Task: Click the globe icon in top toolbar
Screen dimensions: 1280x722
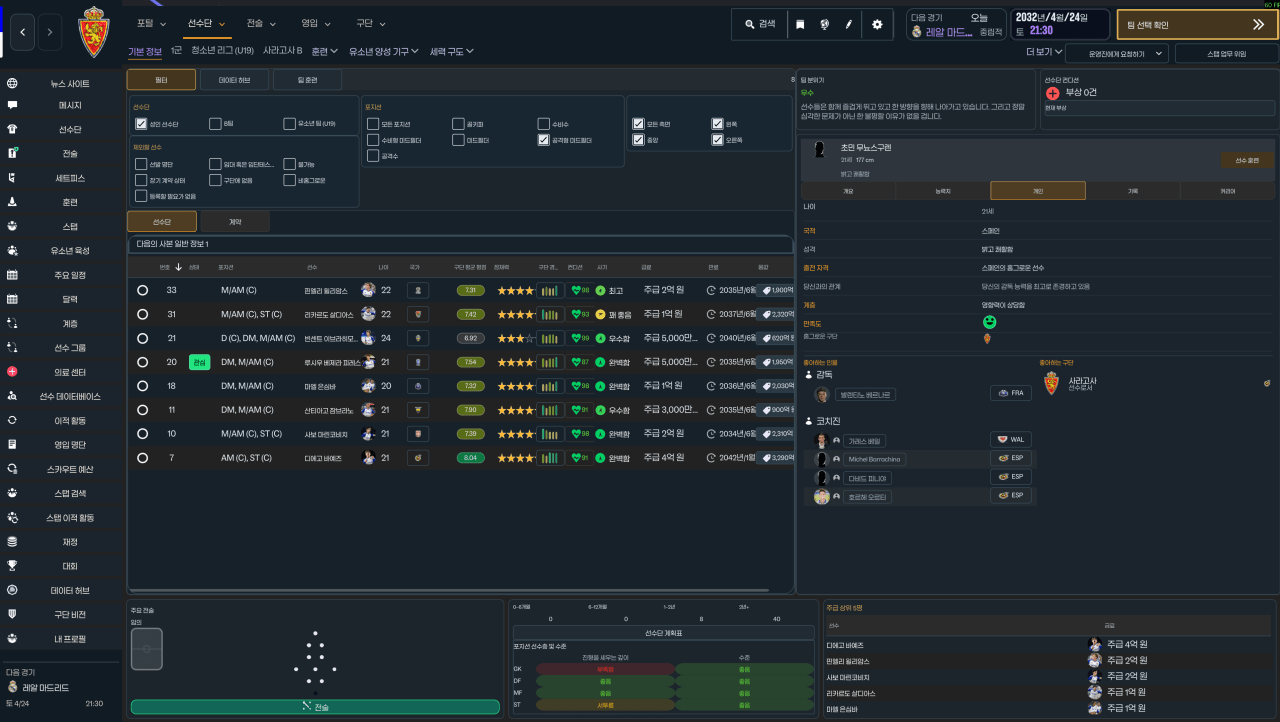Action: 824,24
